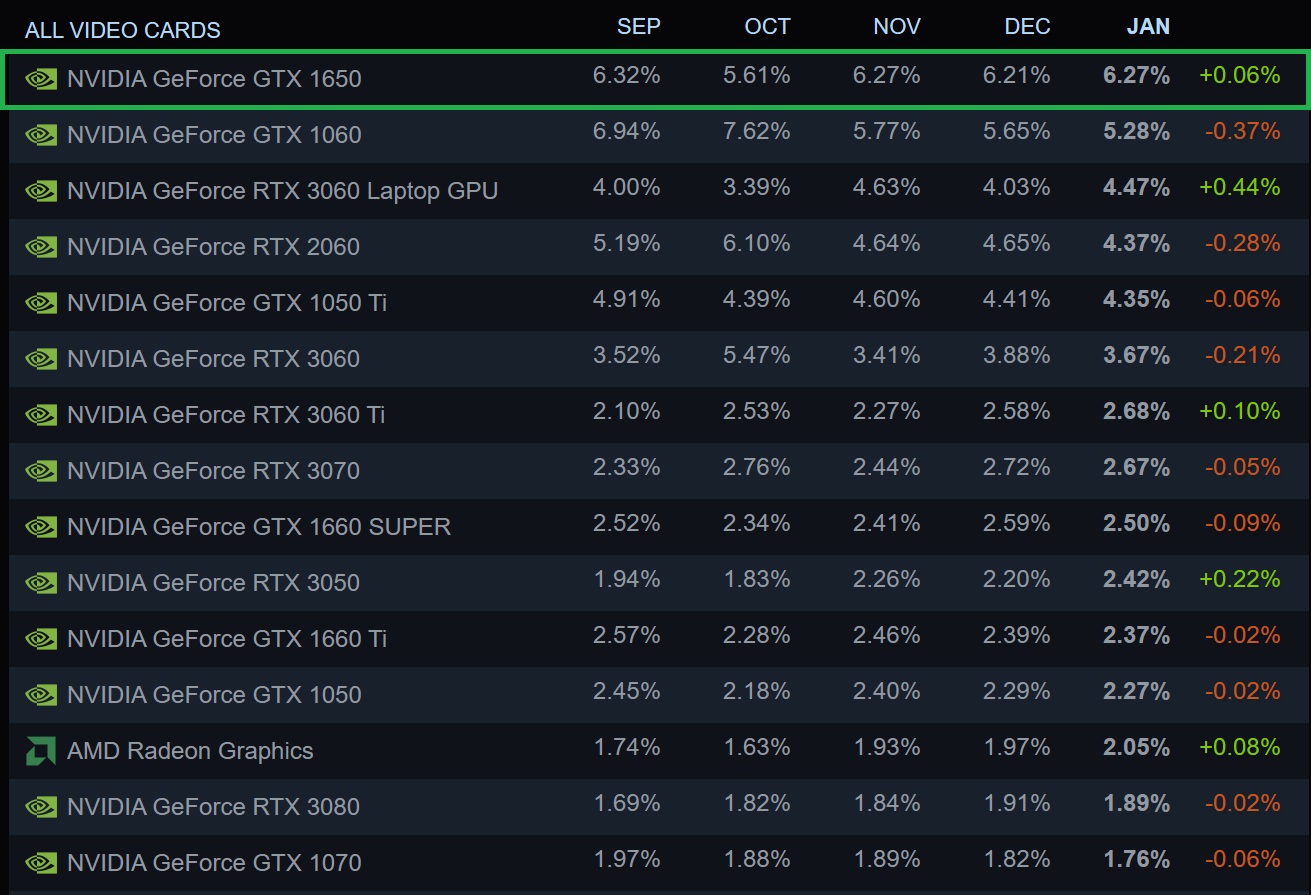The width and height of the screenshot is (1311, 895).
Task: Click the 1.89% JAN value for RTX 3080
Action: [x=1136, y=803]
